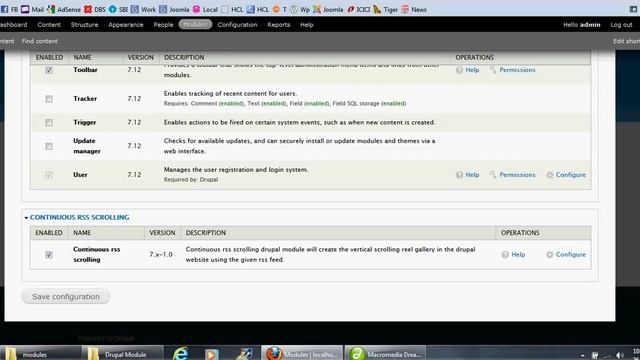The height and width of the screenshot is (360, 640).
Task: Click the Permissions key icon for Toolbar
Action: tap(493, 70)
